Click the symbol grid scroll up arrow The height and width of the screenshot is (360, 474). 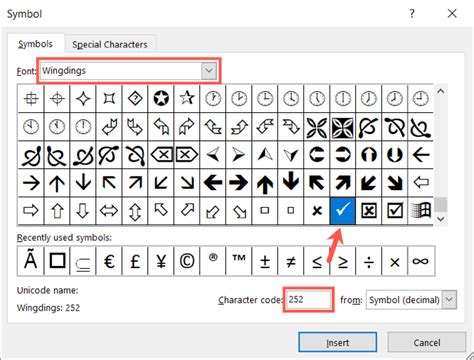point(441,91)
